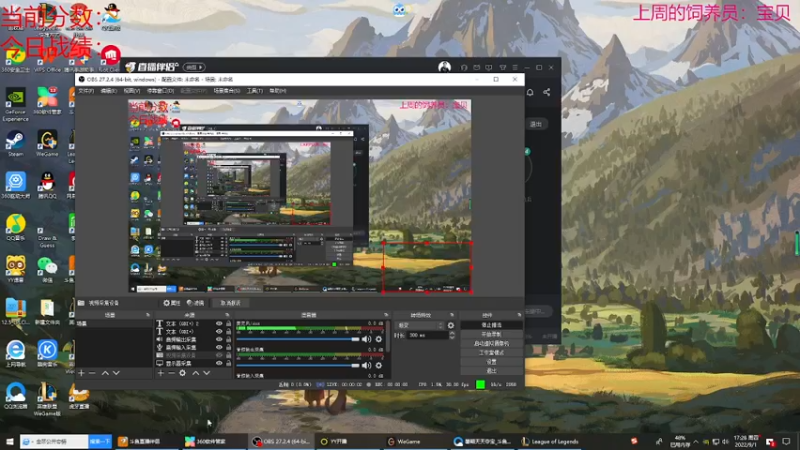Image resolution: width=800 pixels, height=450 pixels.
Task: Click the 启动虚拟摄像机 virtual camera button
Action: coord(491,343)
